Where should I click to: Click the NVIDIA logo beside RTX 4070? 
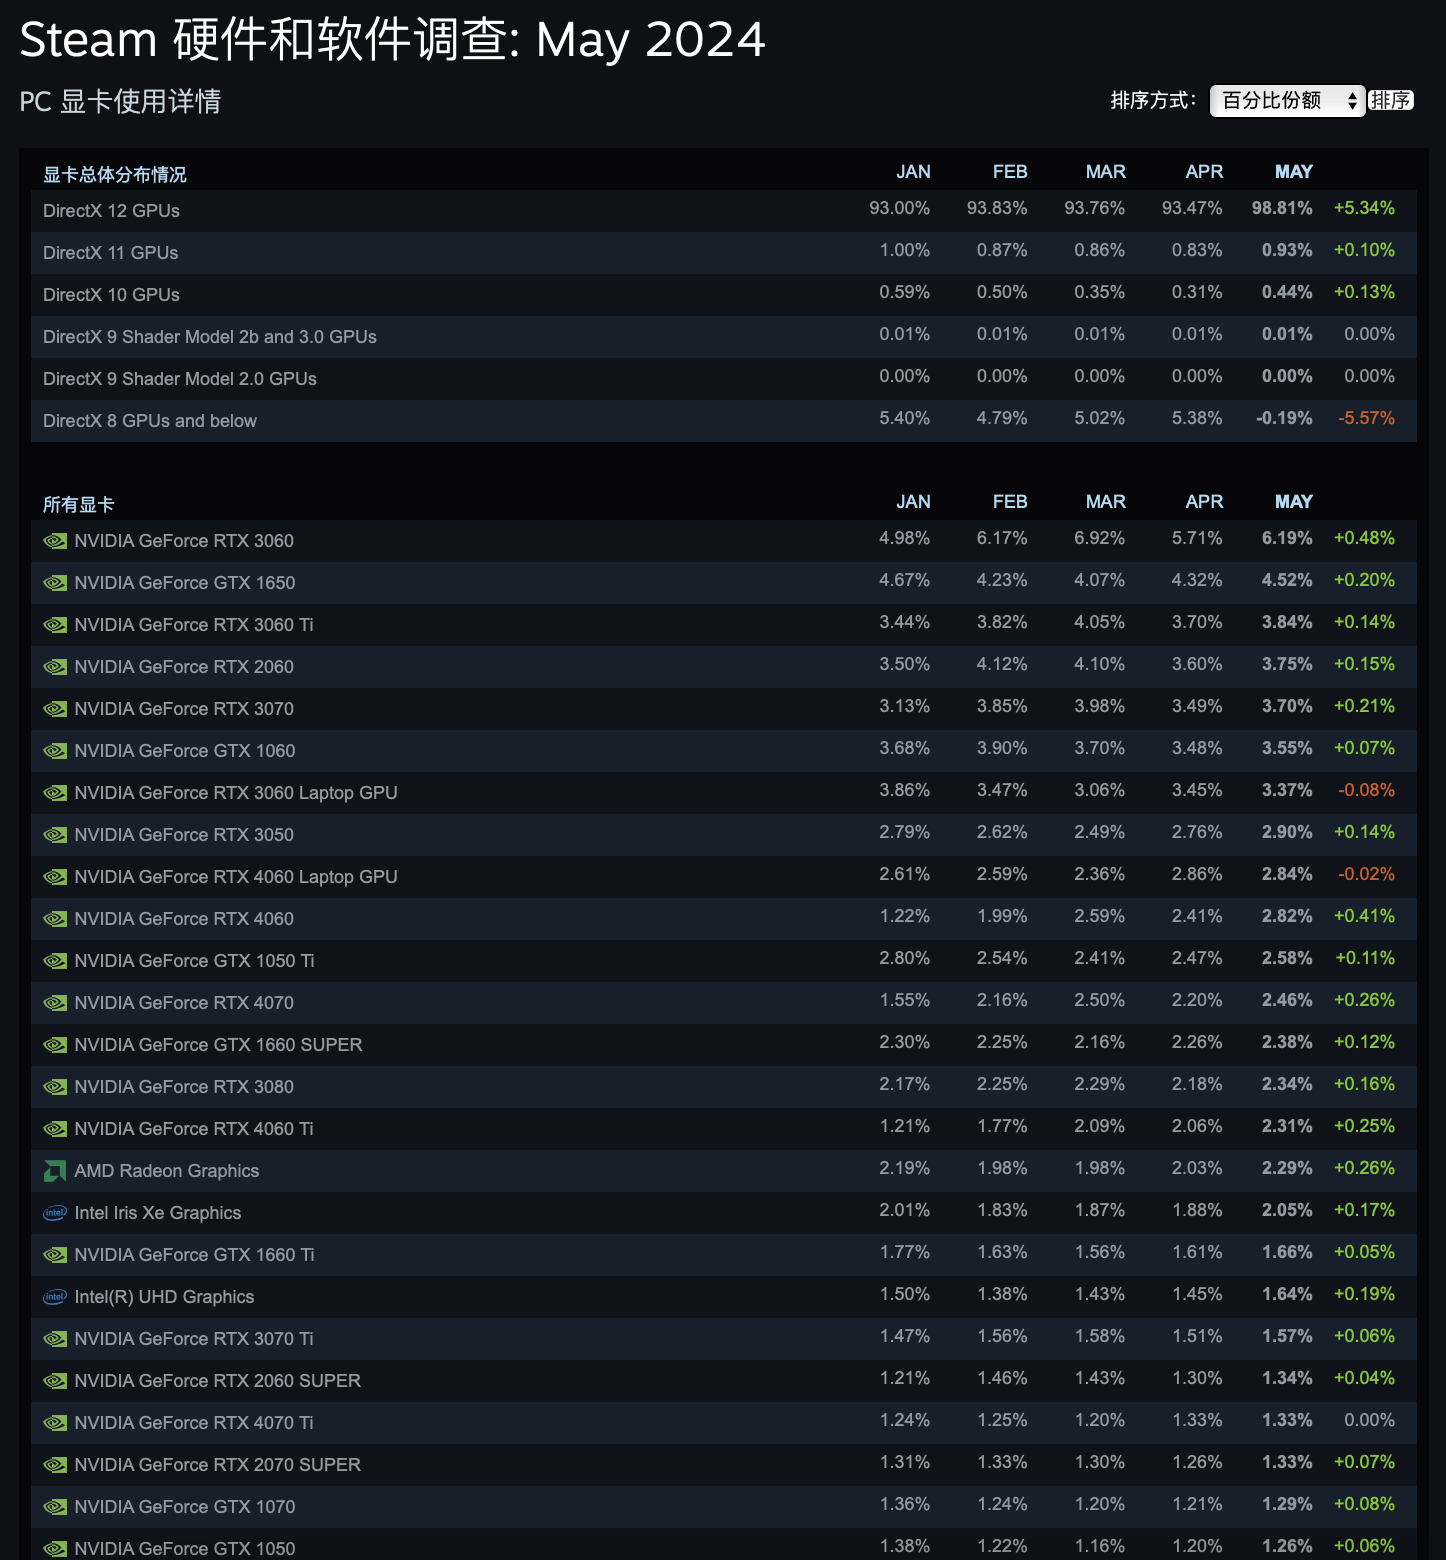point(56,1002)
